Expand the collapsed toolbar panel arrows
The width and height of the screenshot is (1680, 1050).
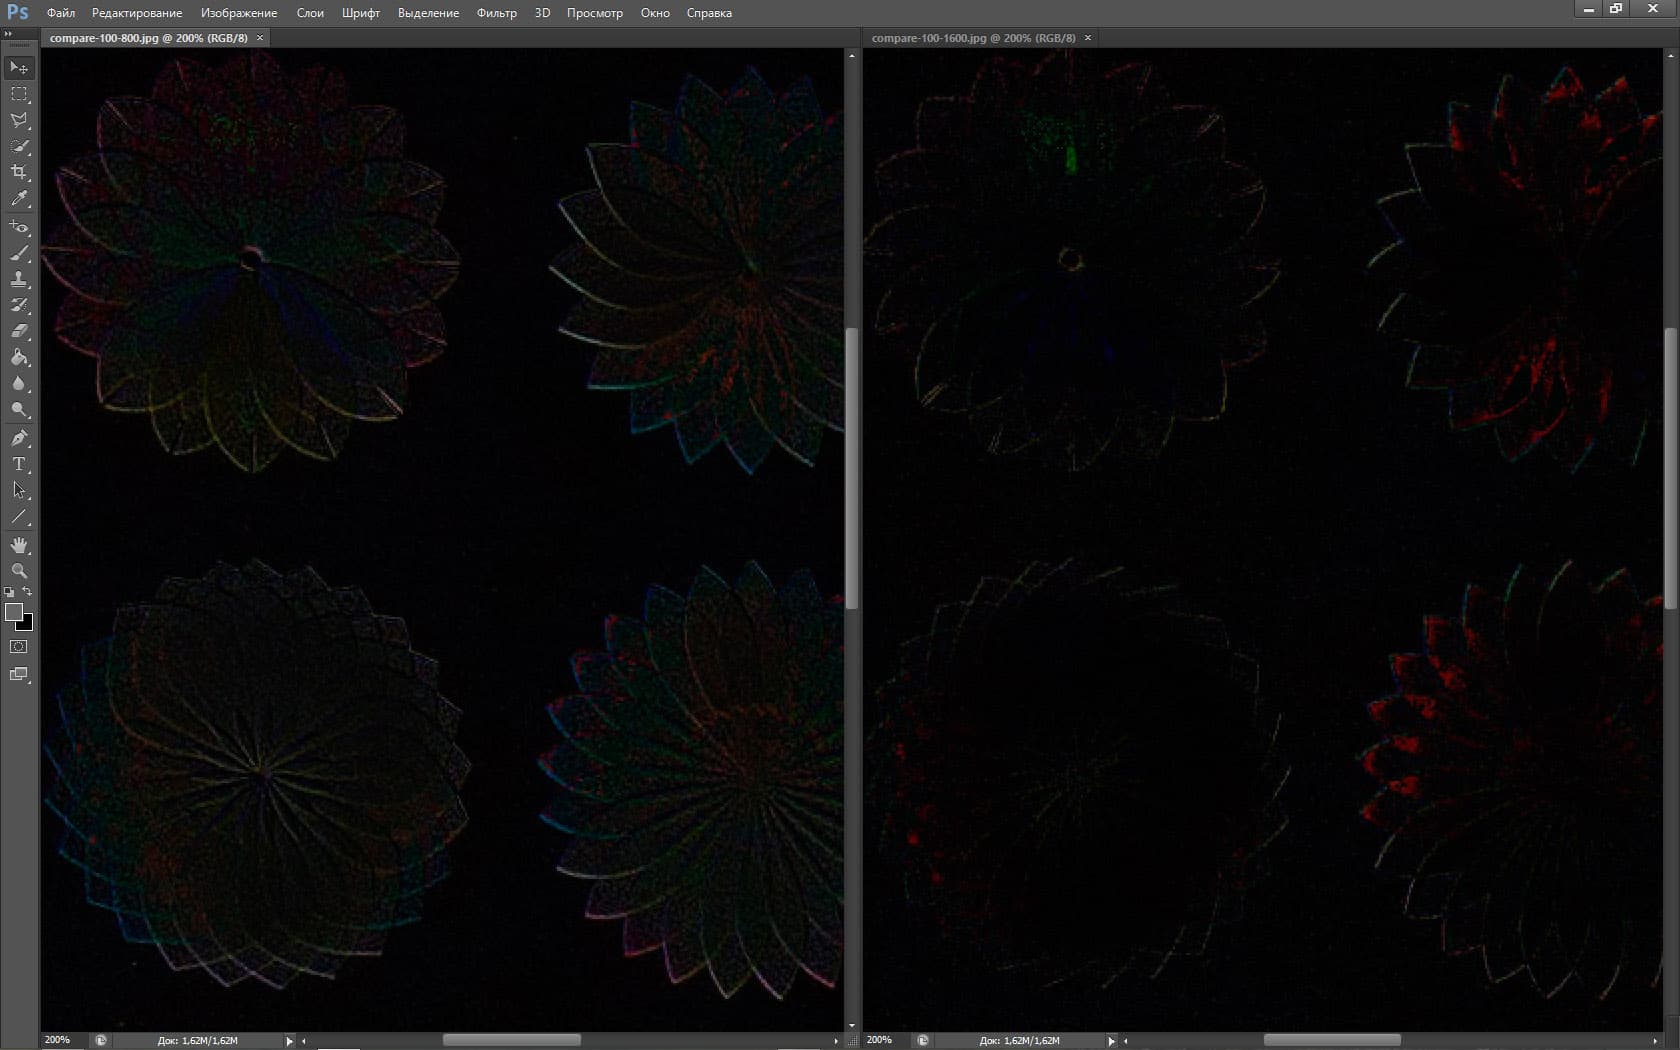tap(8, 34)
